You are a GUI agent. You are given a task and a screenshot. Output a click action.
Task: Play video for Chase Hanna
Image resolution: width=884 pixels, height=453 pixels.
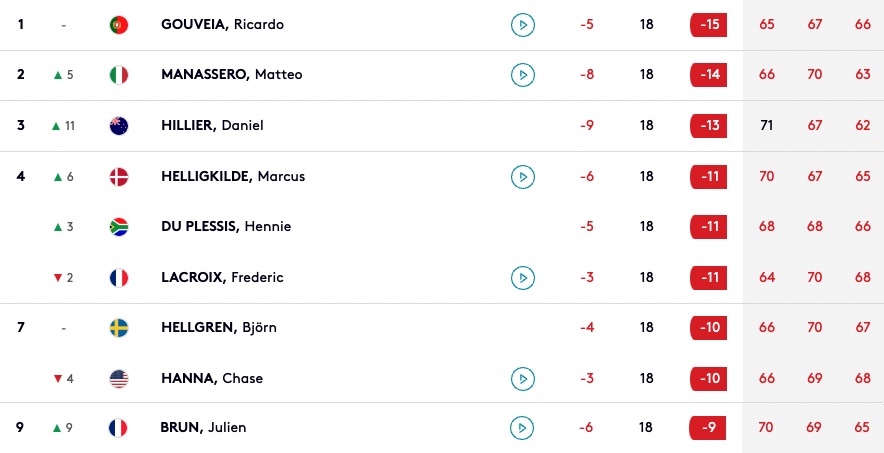523,379
